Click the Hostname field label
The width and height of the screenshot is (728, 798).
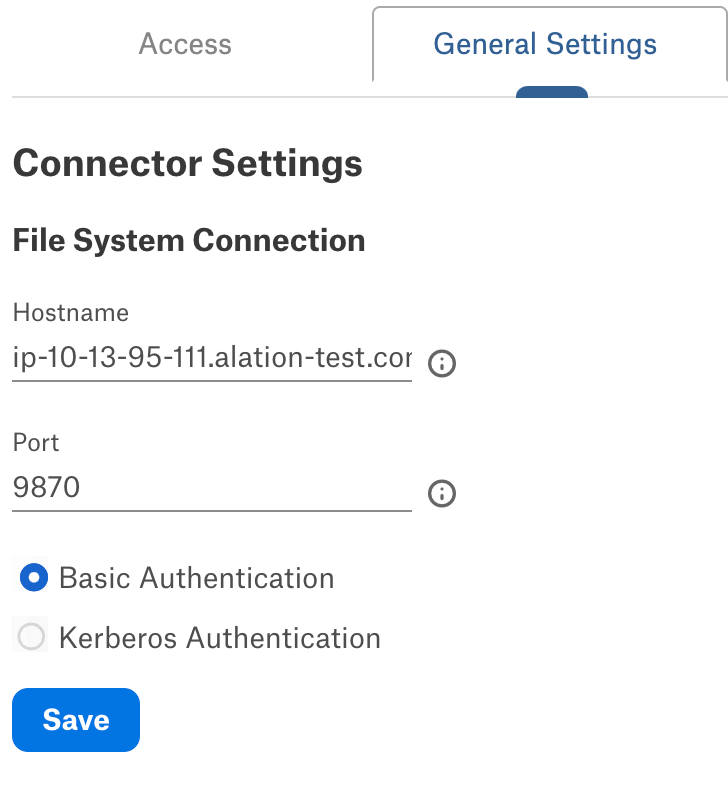71,312
